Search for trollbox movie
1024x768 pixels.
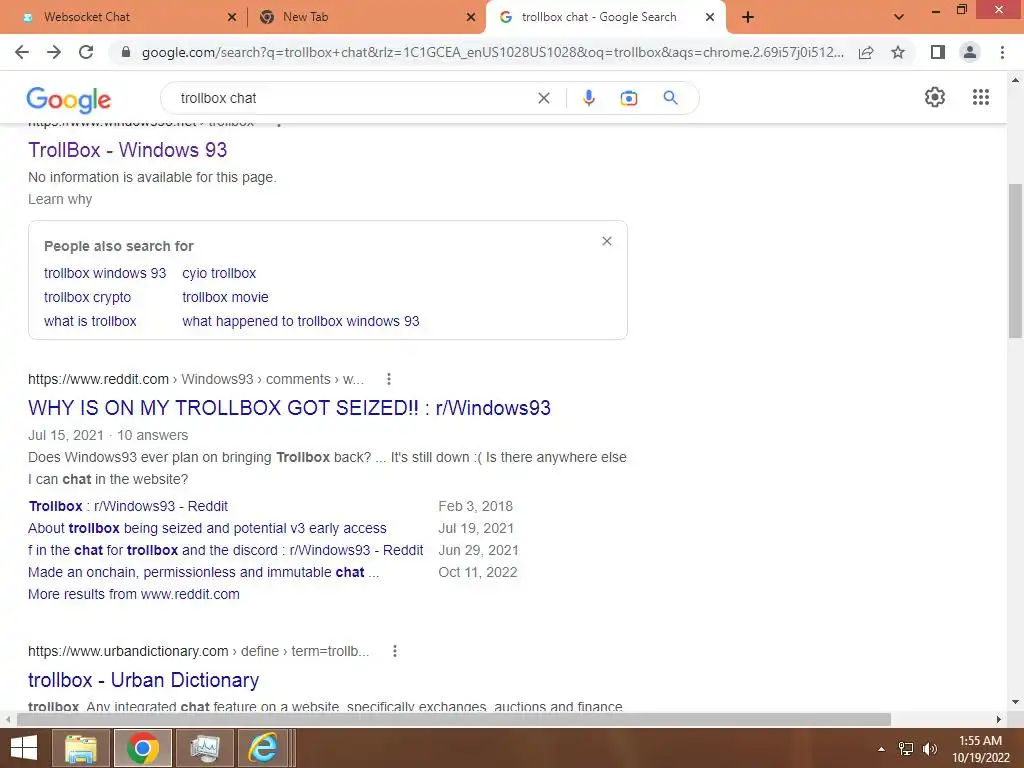[x=225, y=297]
